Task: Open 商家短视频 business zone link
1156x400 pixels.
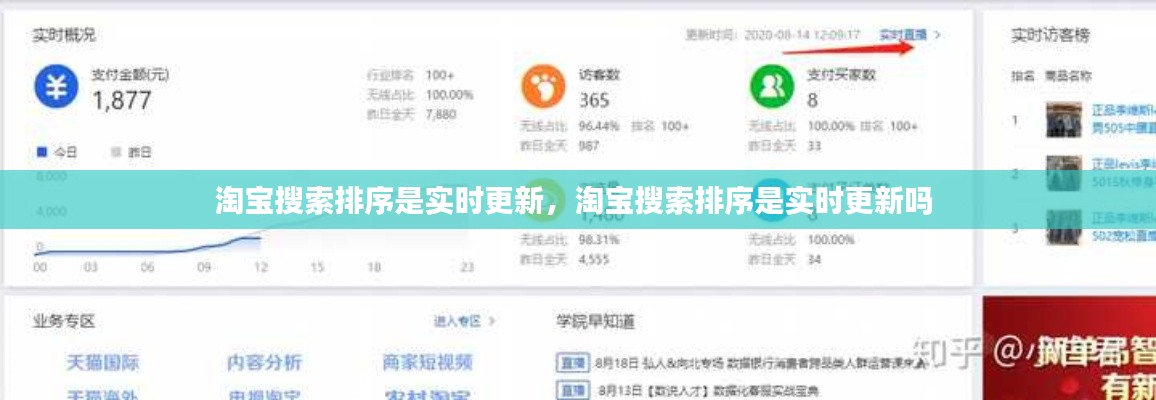Action: (x=427, y=362)
